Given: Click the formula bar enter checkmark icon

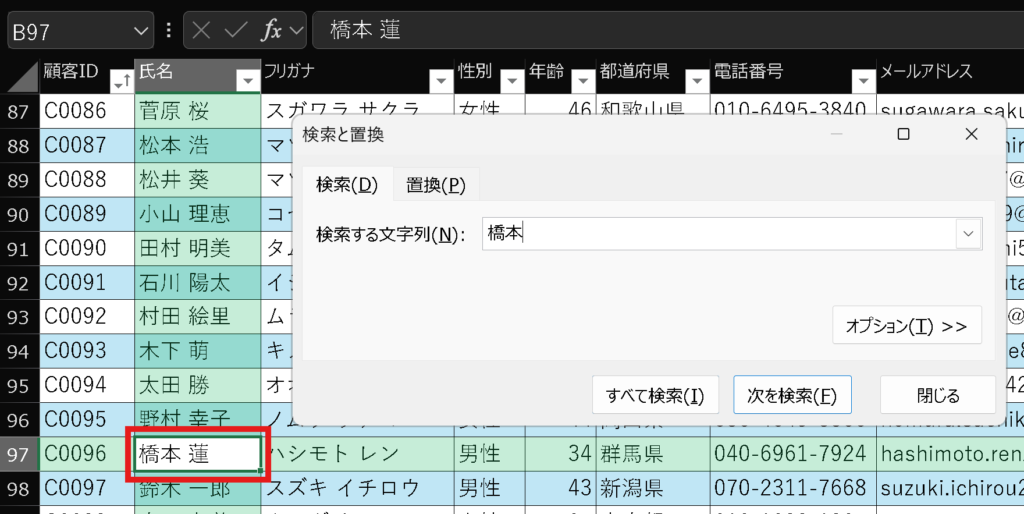Looking at the screenshot, I should click(x=236, y=30).
